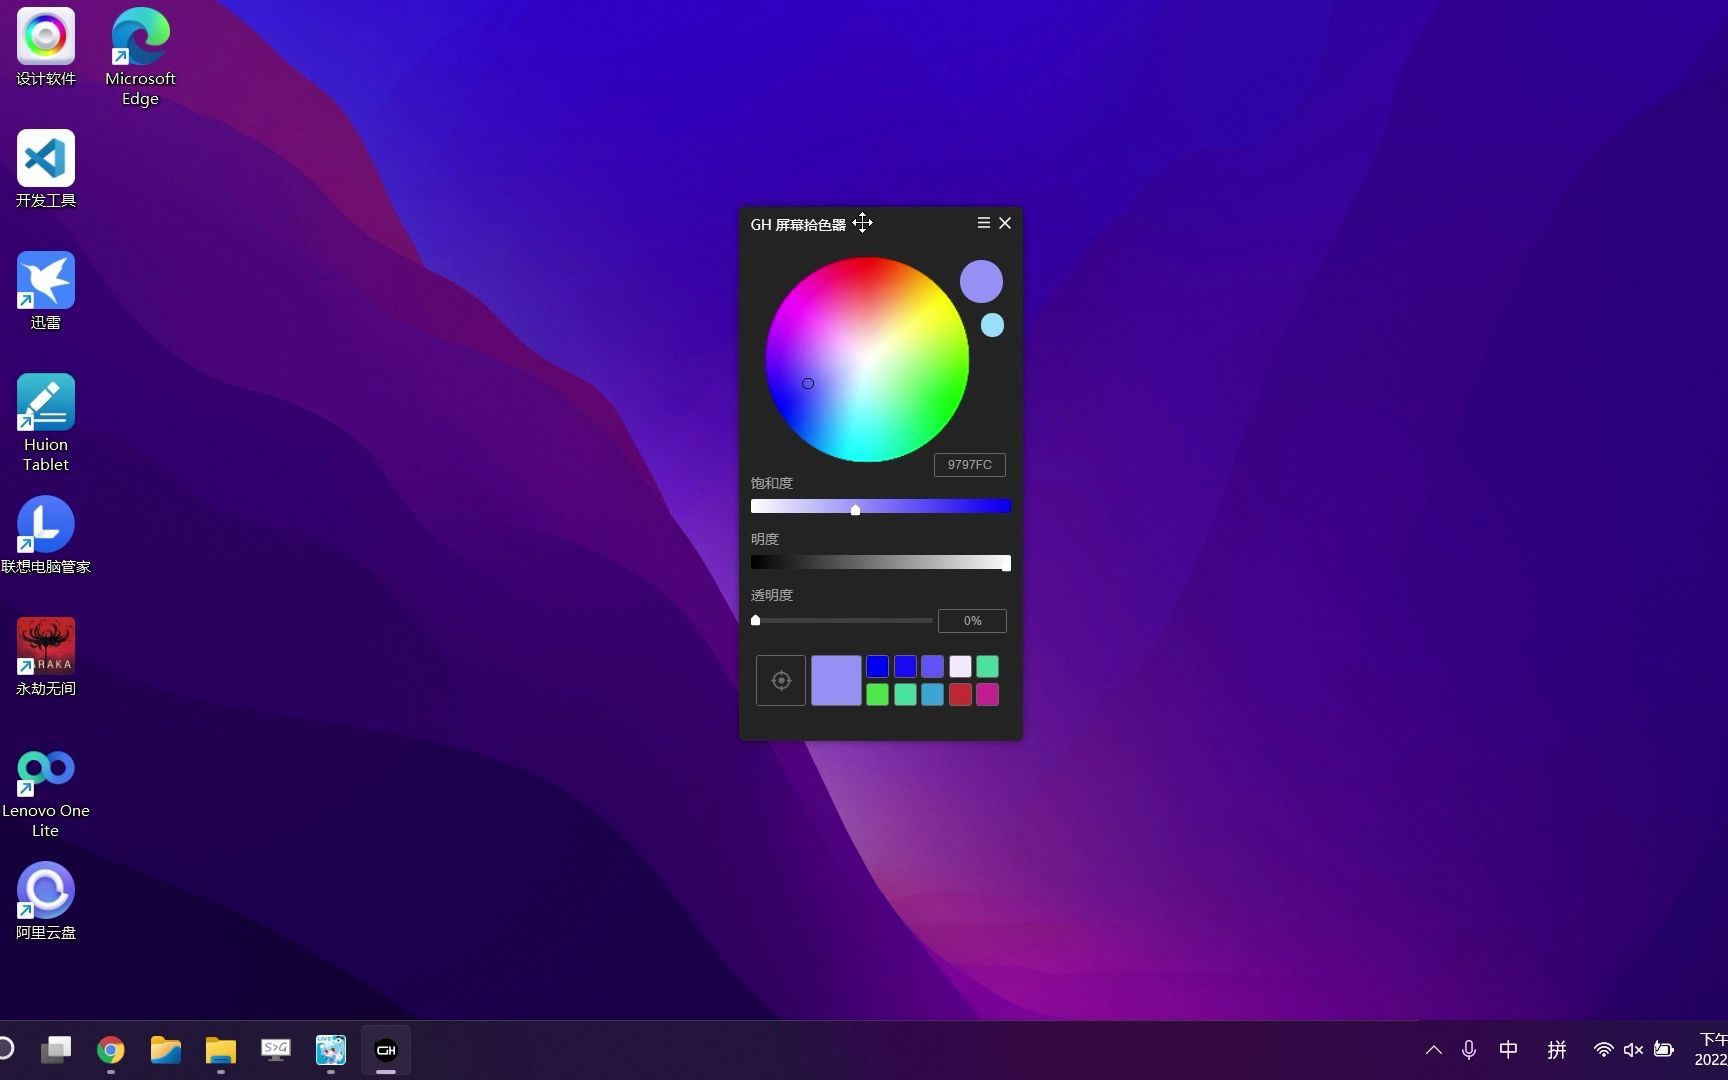The height and width of the screenshot is (1080, 1728).
Task: Click the brightness slider handle
Action: pos(1006,565)
